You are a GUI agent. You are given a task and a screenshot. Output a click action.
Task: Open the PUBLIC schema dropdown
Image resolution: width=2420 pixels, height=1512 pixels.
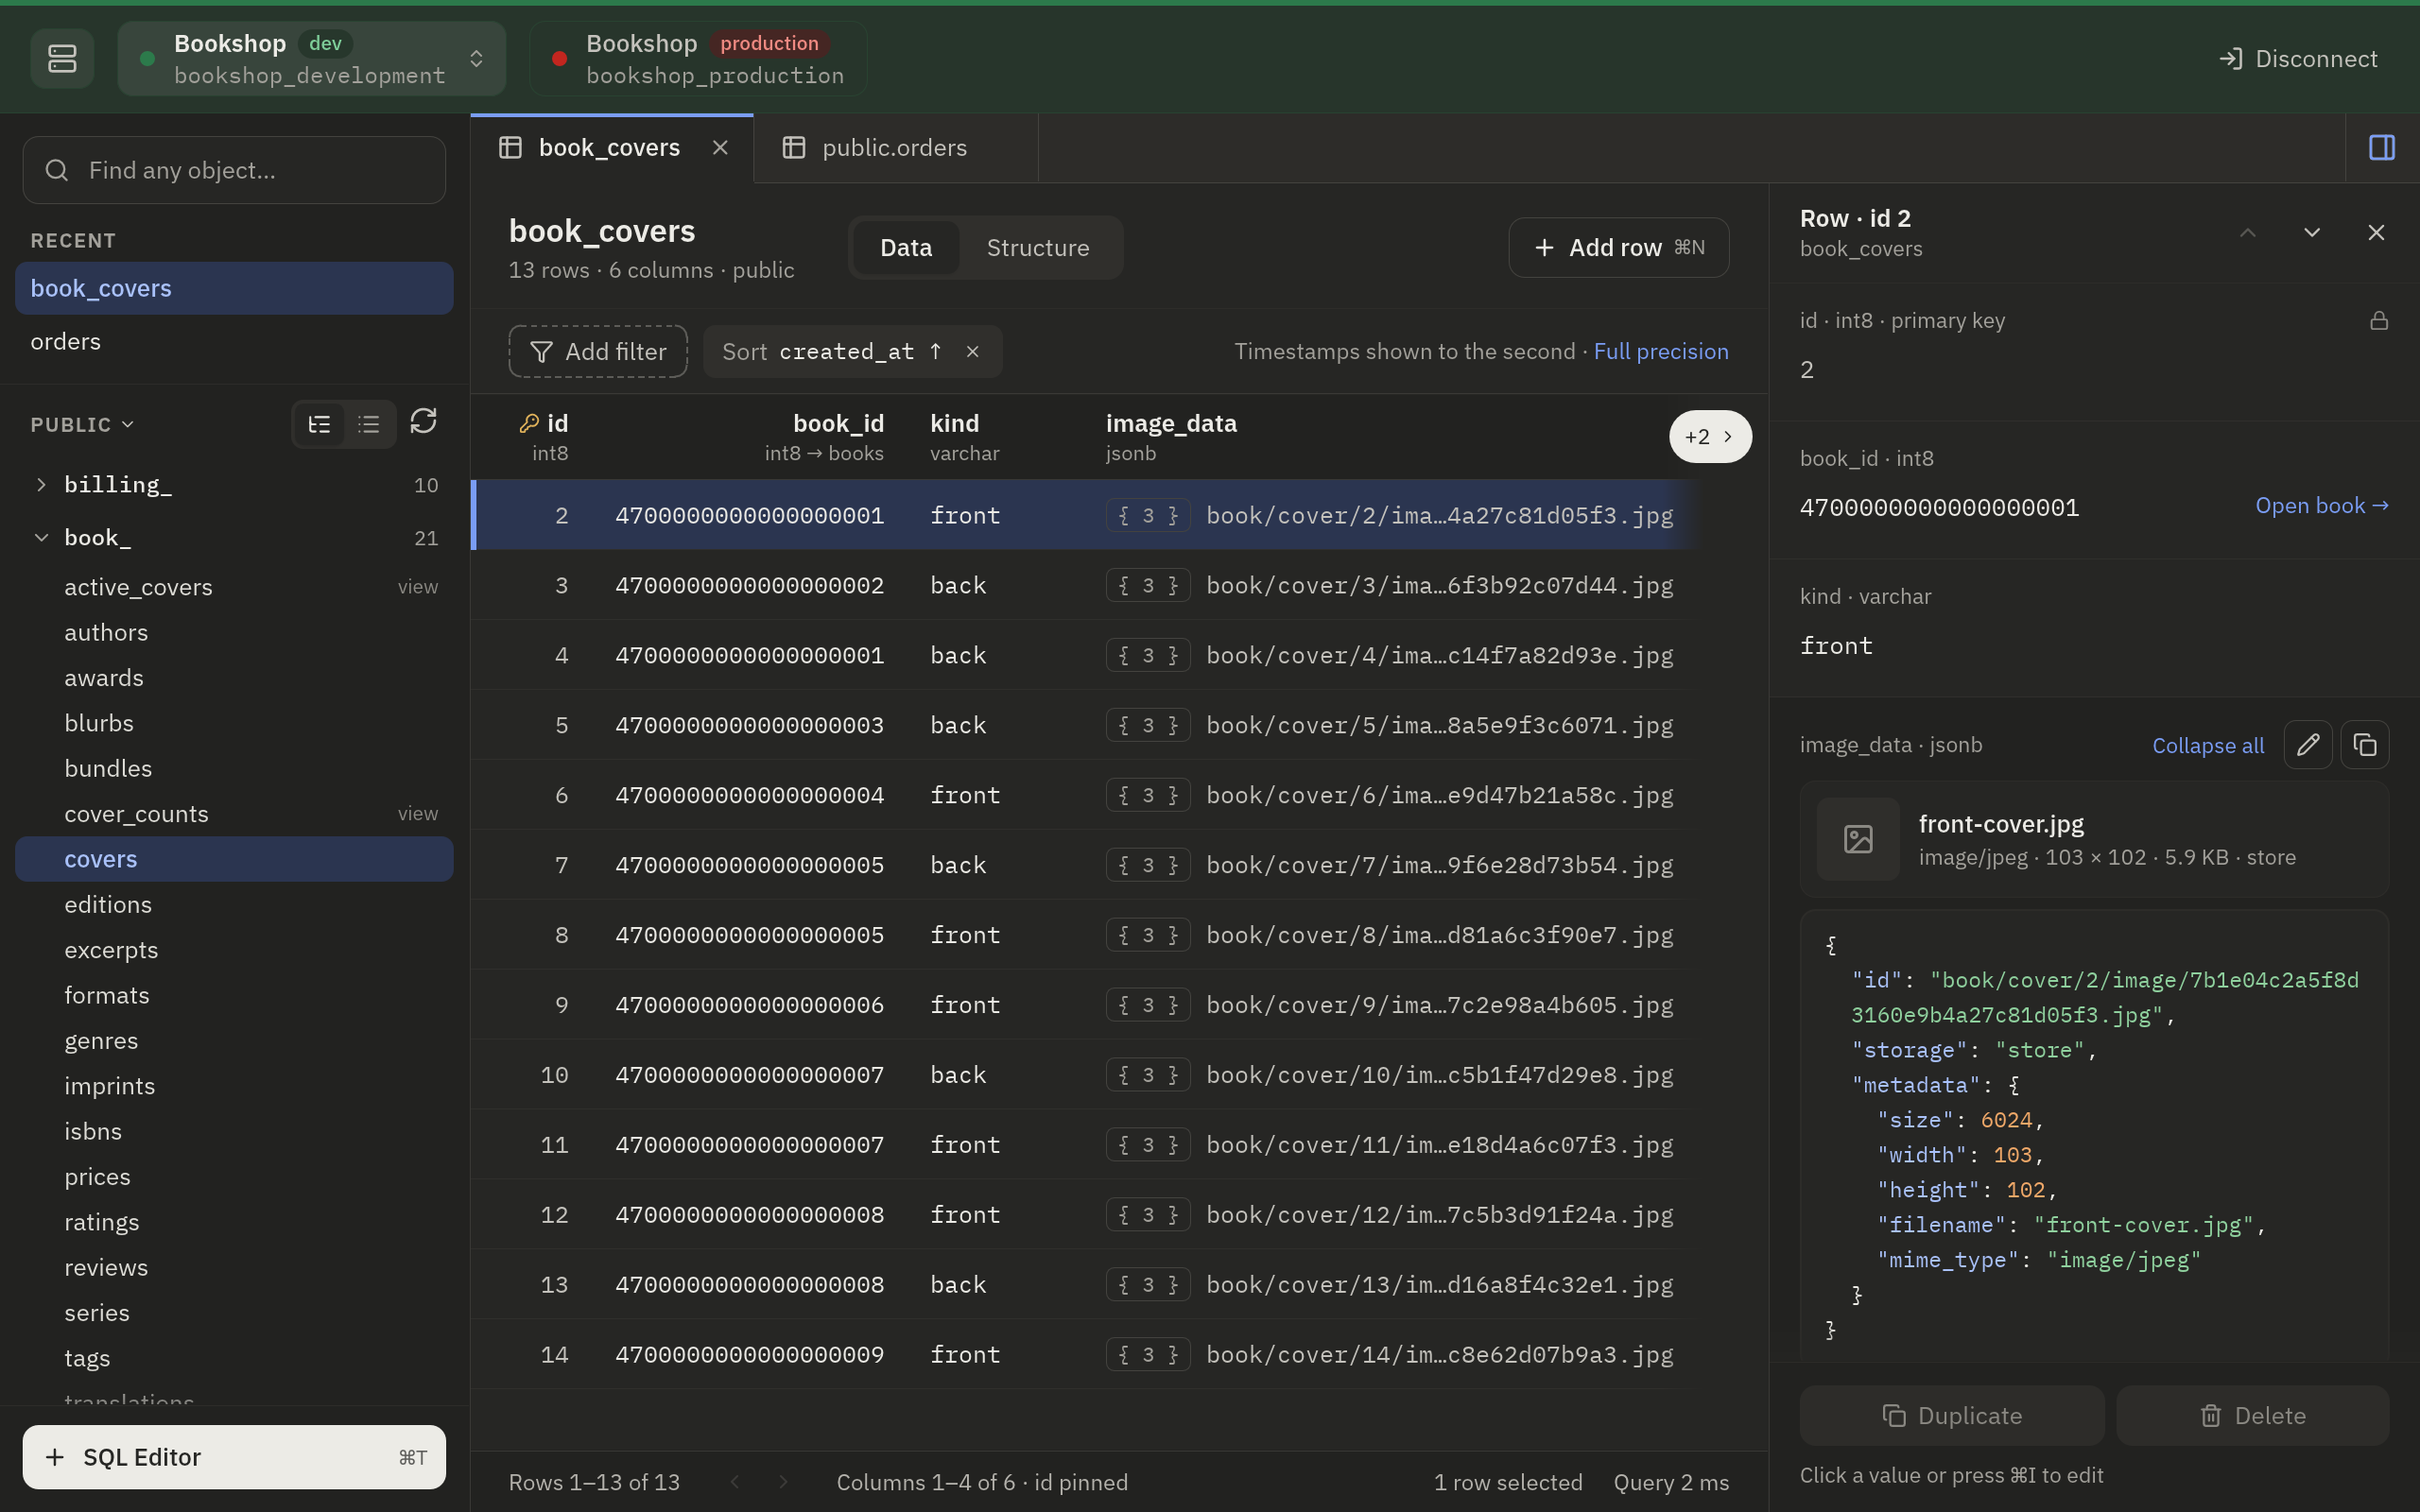tap(83, 425)
